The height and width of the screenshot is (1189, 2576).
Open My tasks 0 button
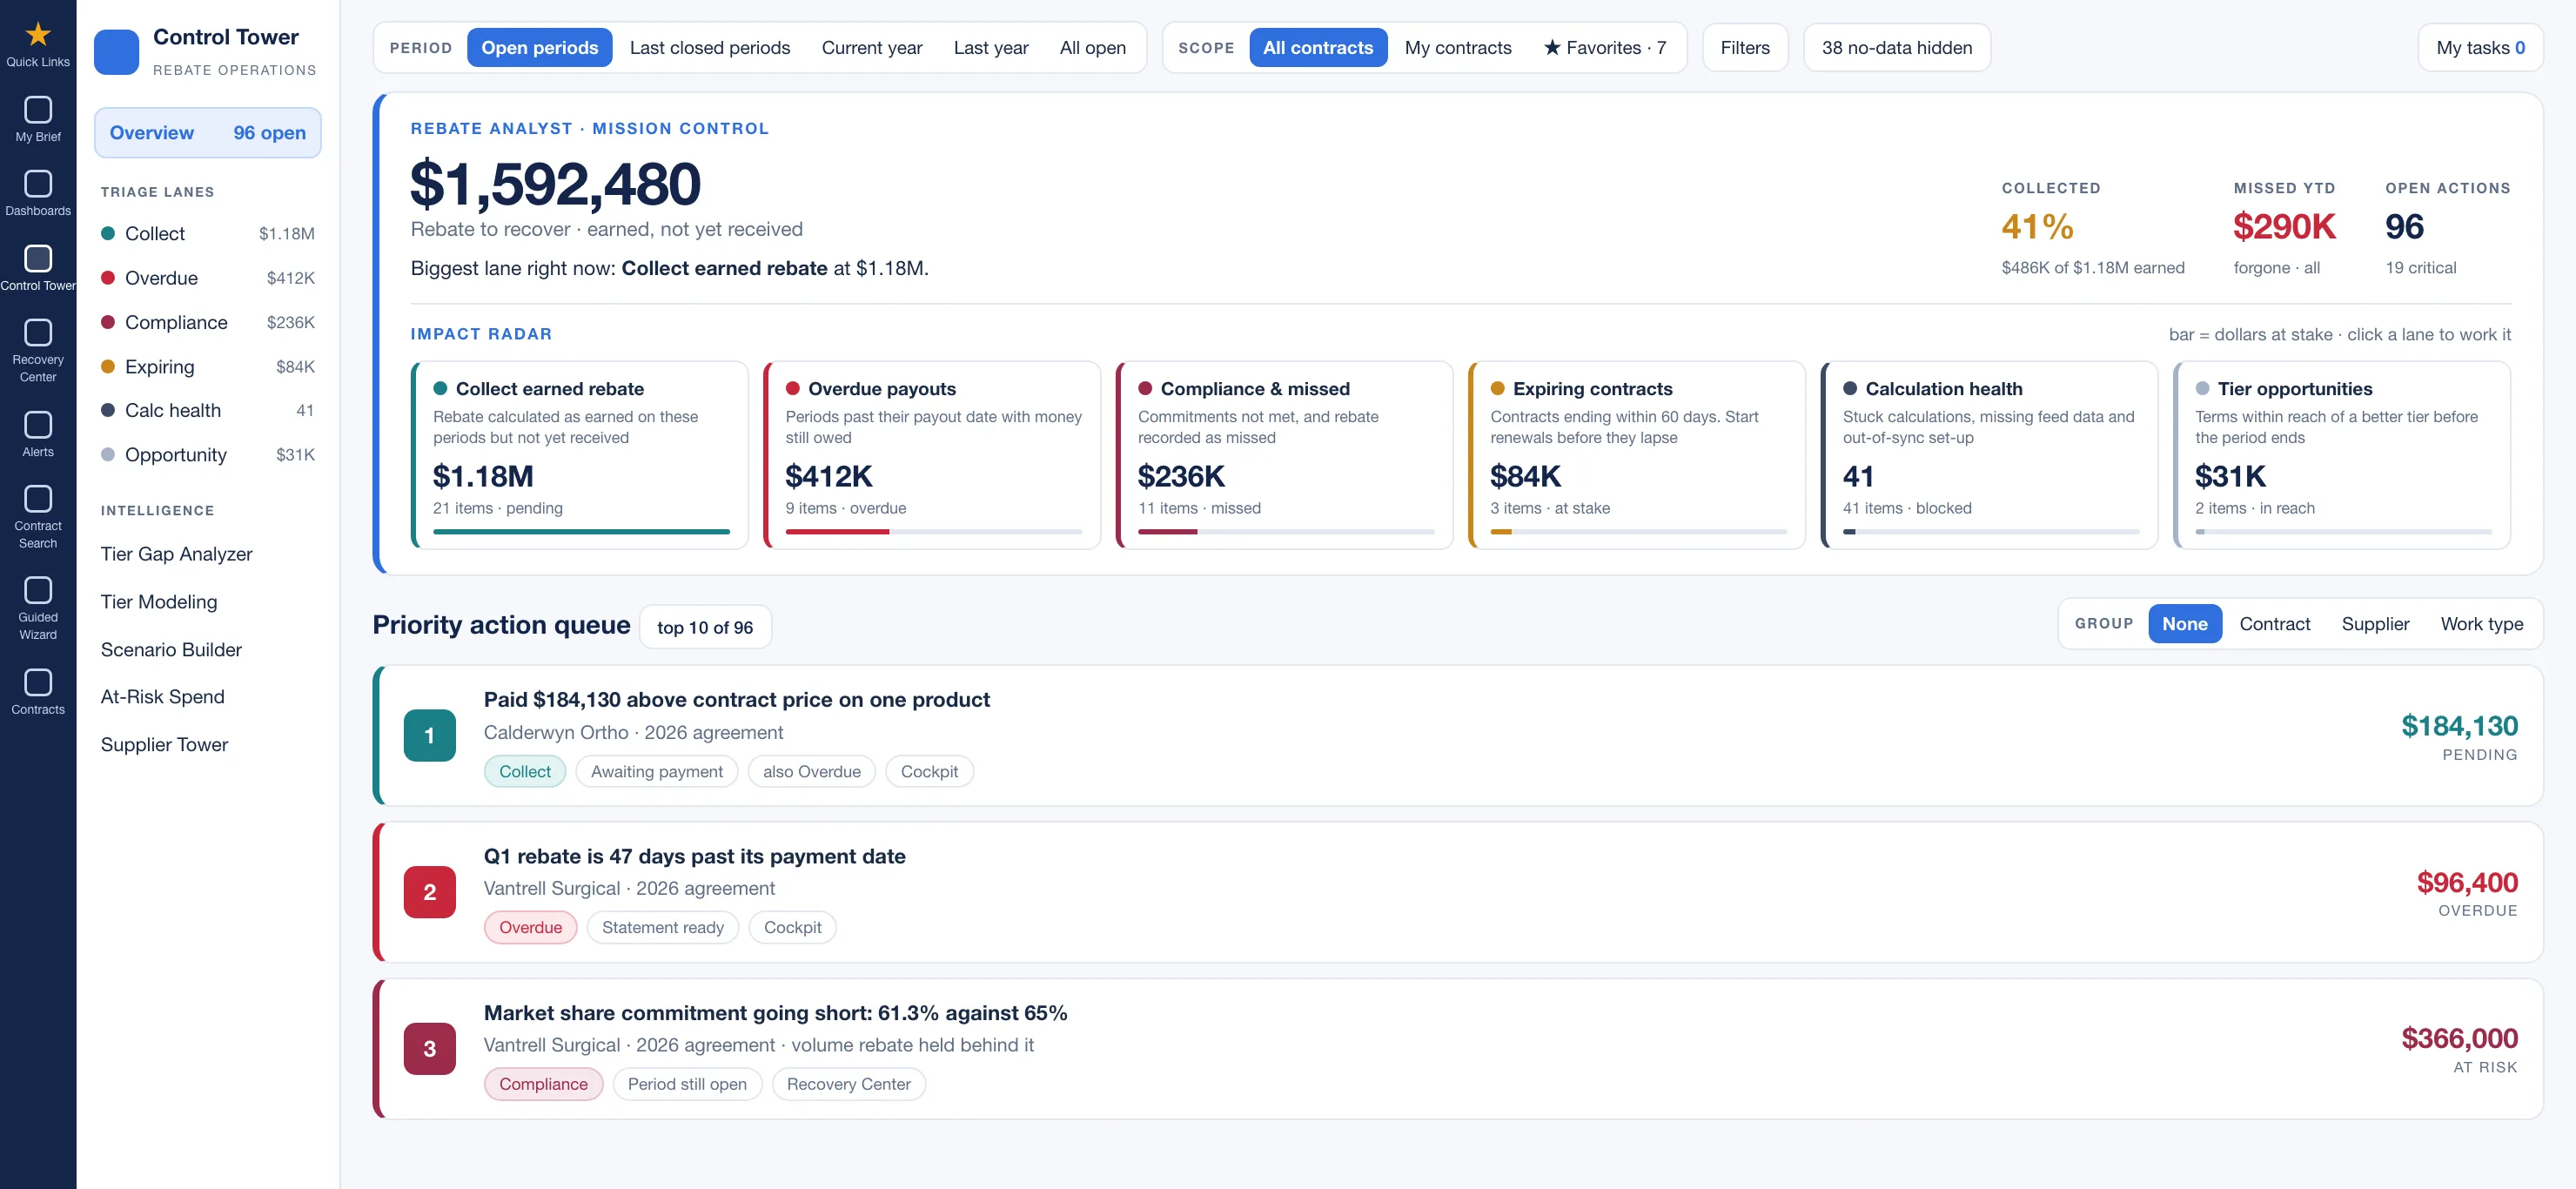click(2479, 48)
